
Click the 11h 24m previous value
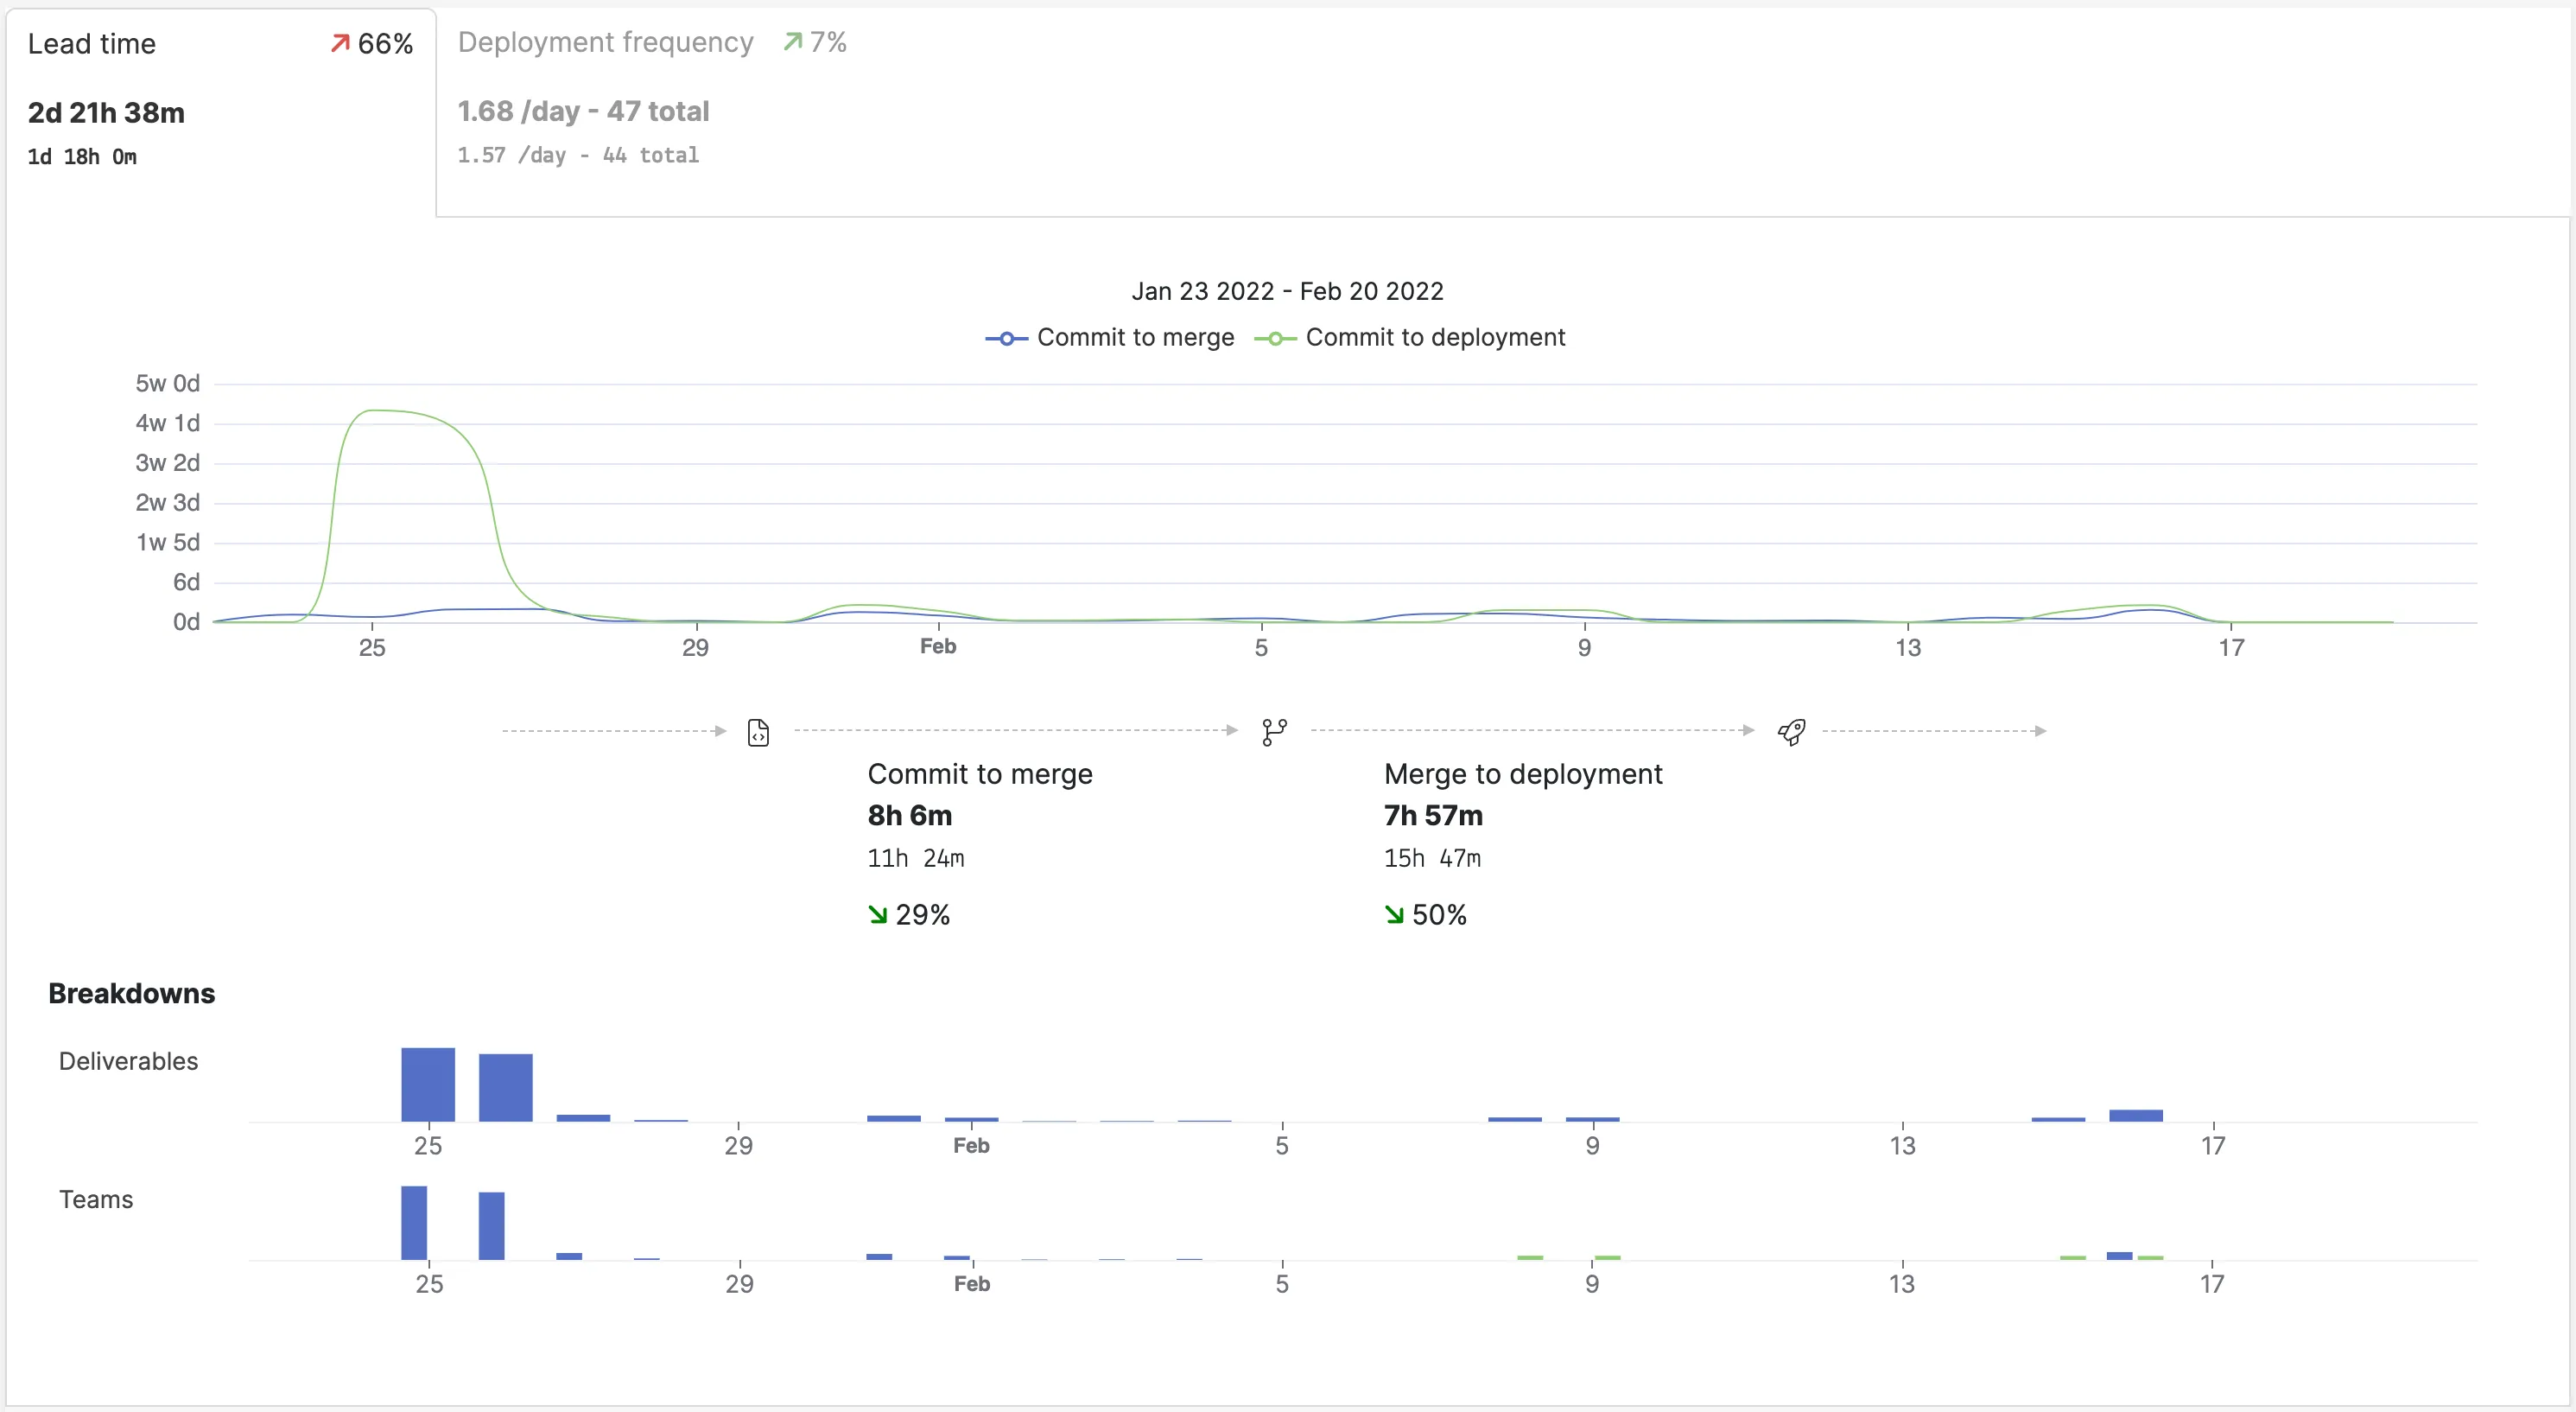pyautogui.click(x=916, y=858)
